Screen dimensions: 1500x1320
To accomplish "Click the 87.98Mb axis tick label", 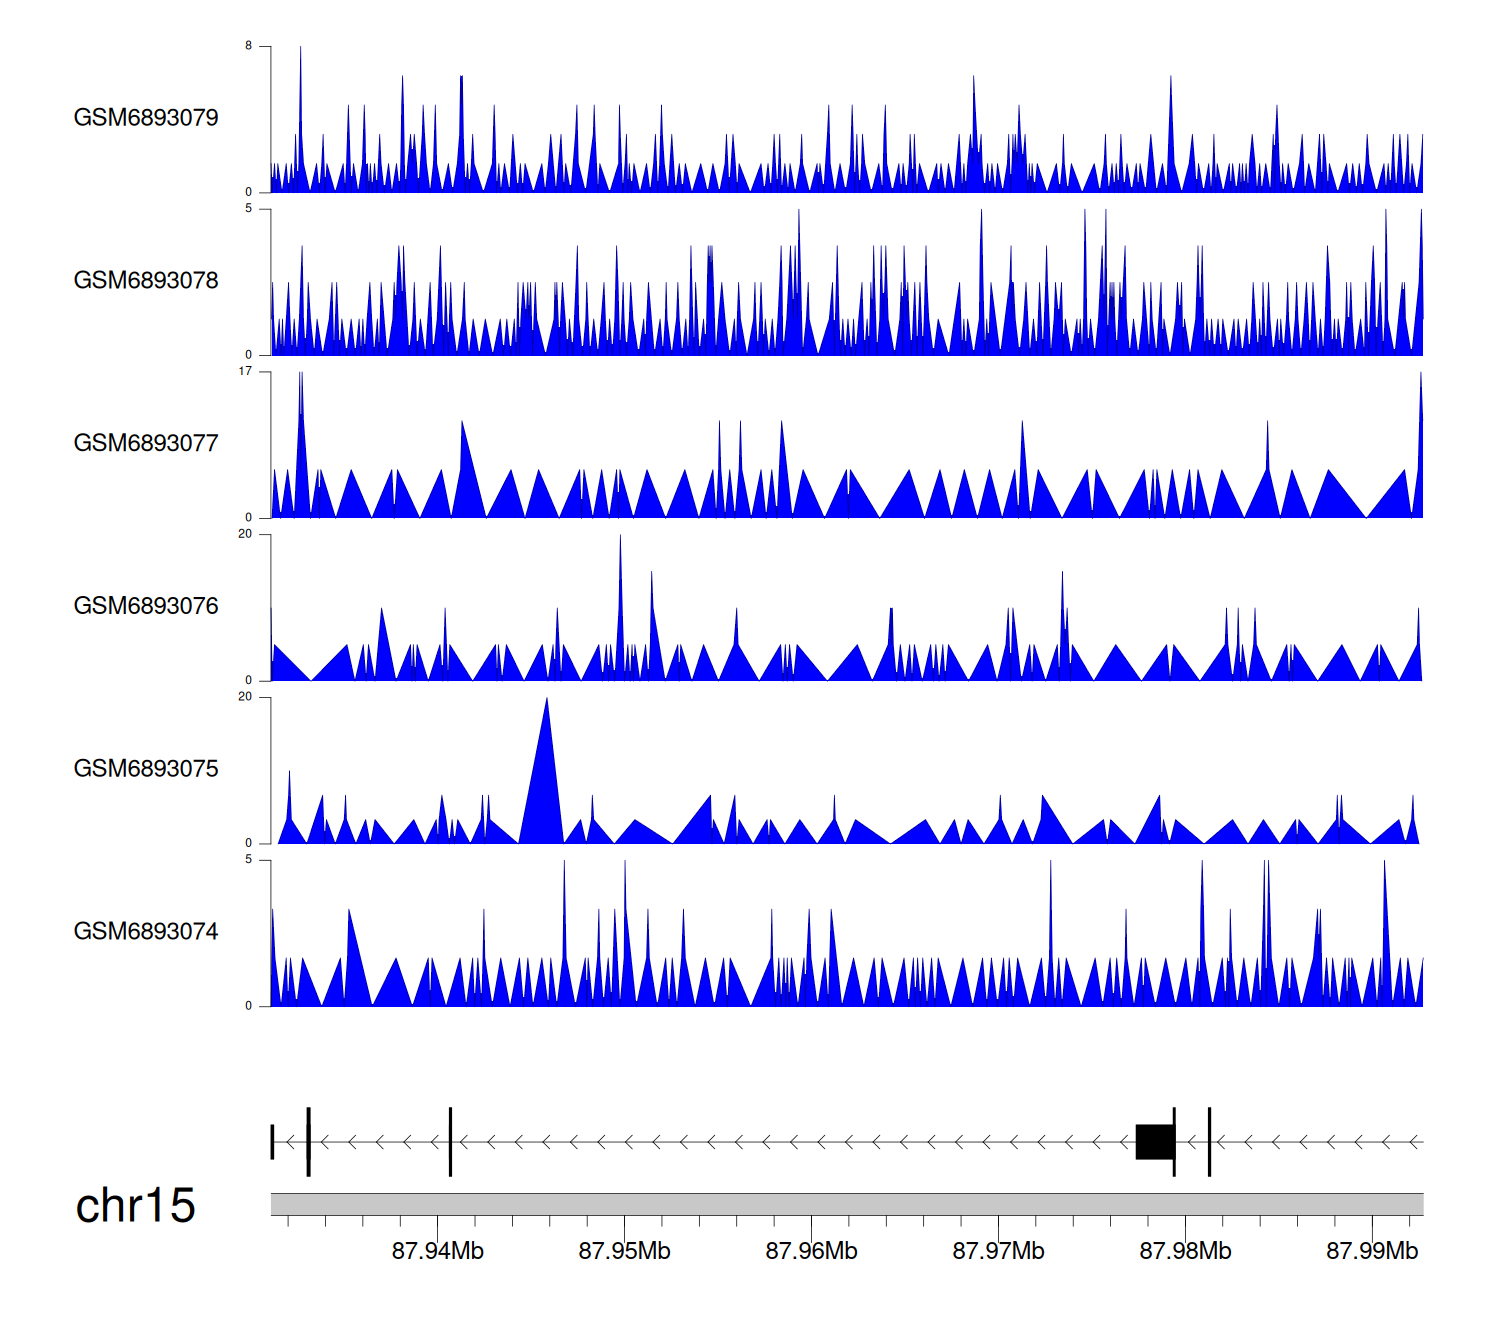I will 1185,1251.
